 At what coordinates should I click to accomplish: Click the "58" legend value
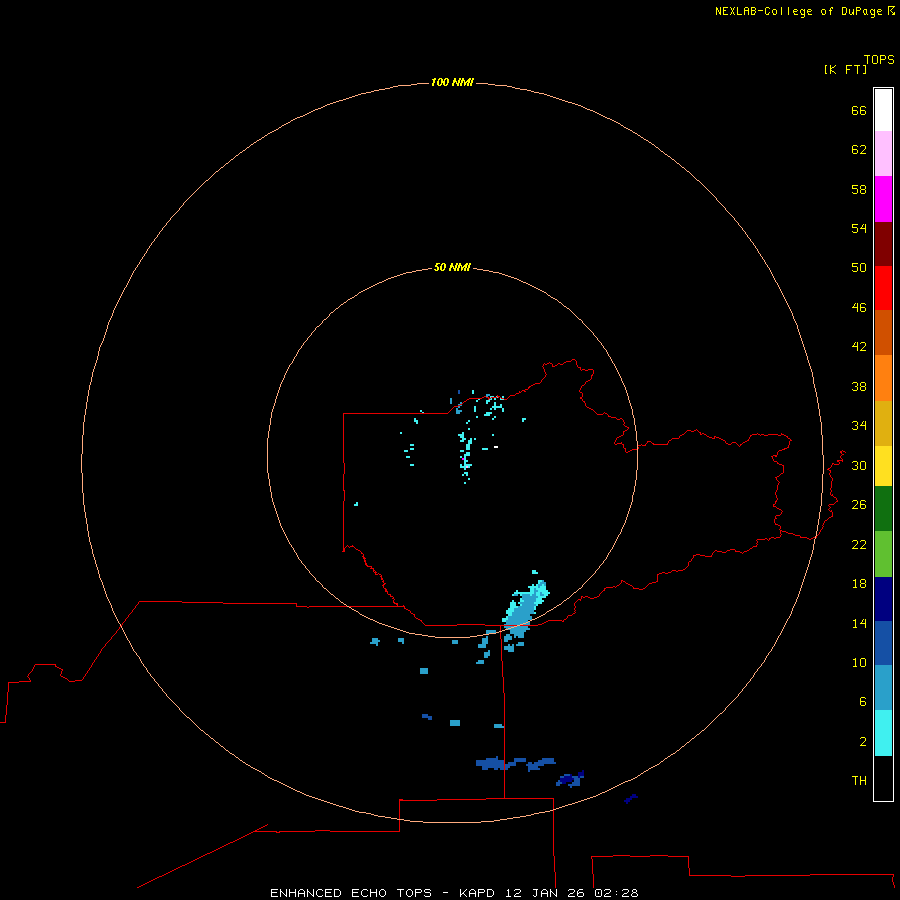tap(859, 189)
